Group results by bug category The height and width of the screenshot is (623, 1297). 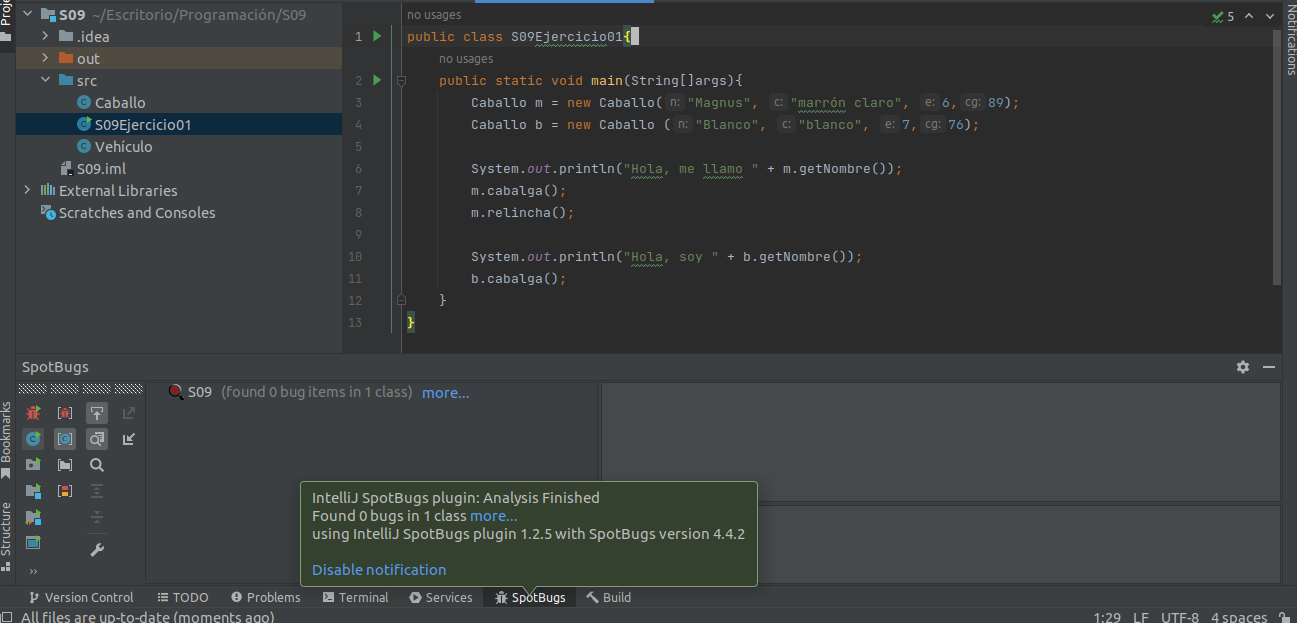click(65, 413)
